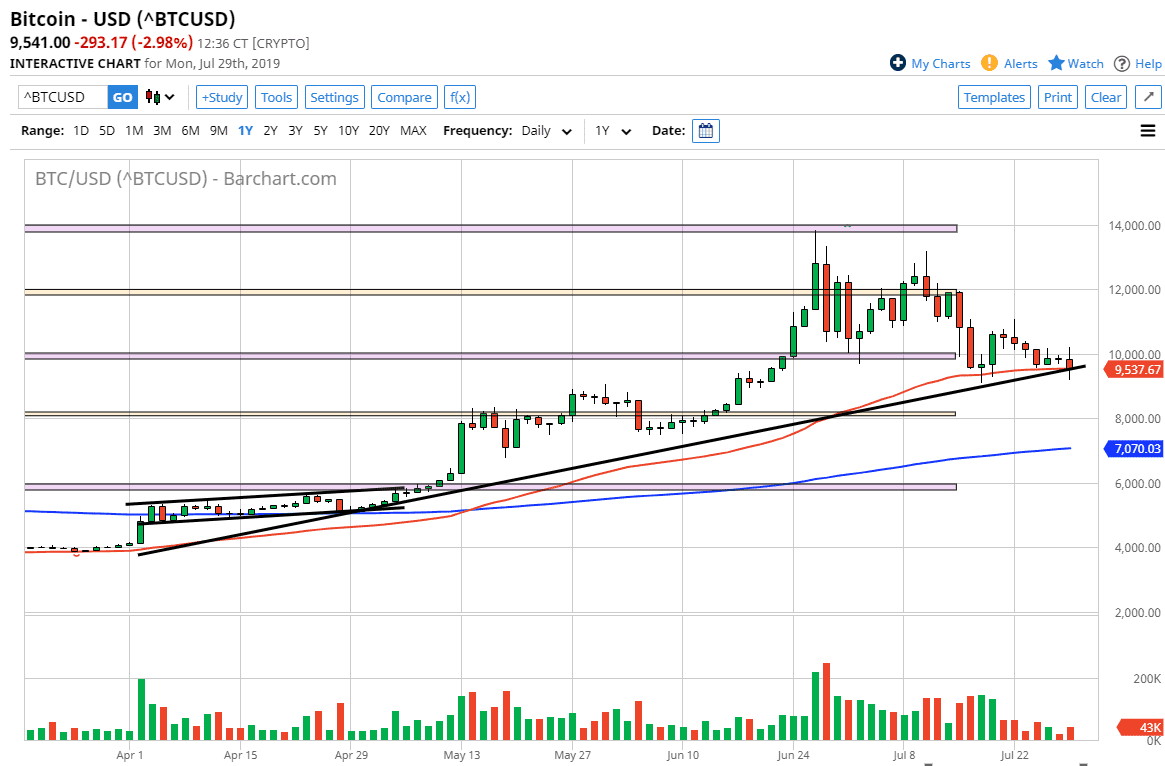This screenshot has width=1165, height=766.
Task: Open Help using the question mark icon
Action: (x=1124, y=63)
